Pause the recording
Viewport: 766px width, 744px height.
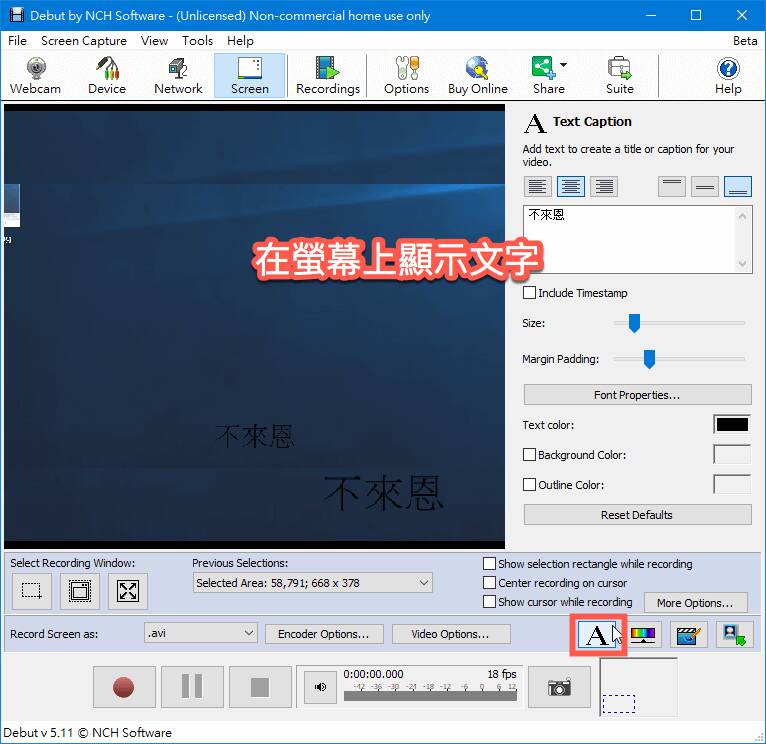pos(192,687)
